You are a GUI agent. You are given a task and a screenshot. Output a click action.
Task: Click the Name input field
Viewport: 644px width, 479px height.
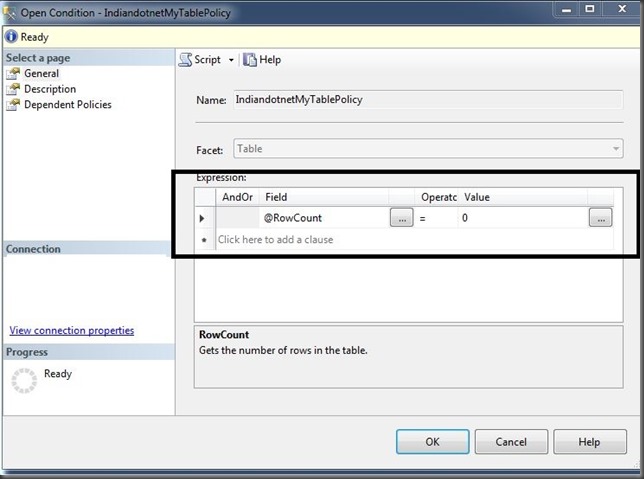point(428,99)
